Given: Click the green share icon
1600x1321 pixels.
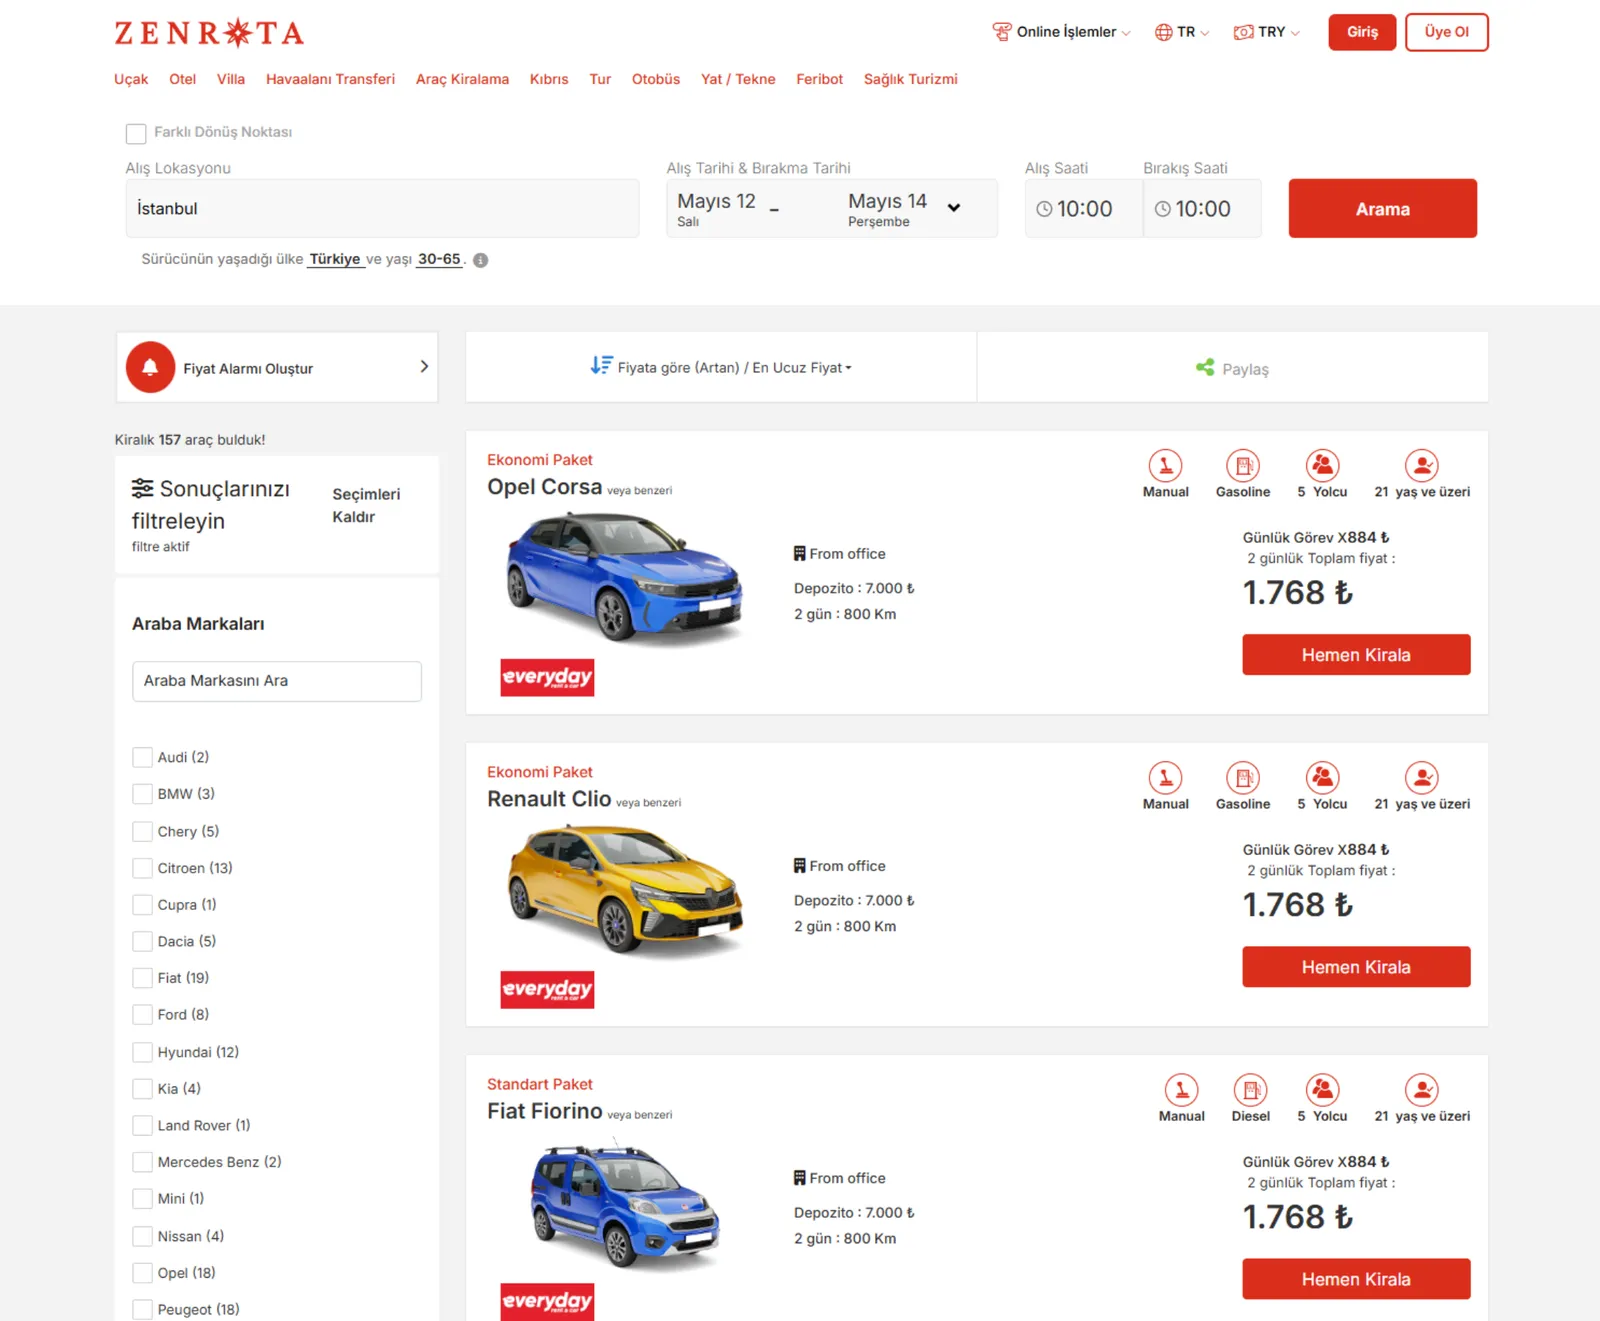Looking at the screenshot, I should (1205, 368).
